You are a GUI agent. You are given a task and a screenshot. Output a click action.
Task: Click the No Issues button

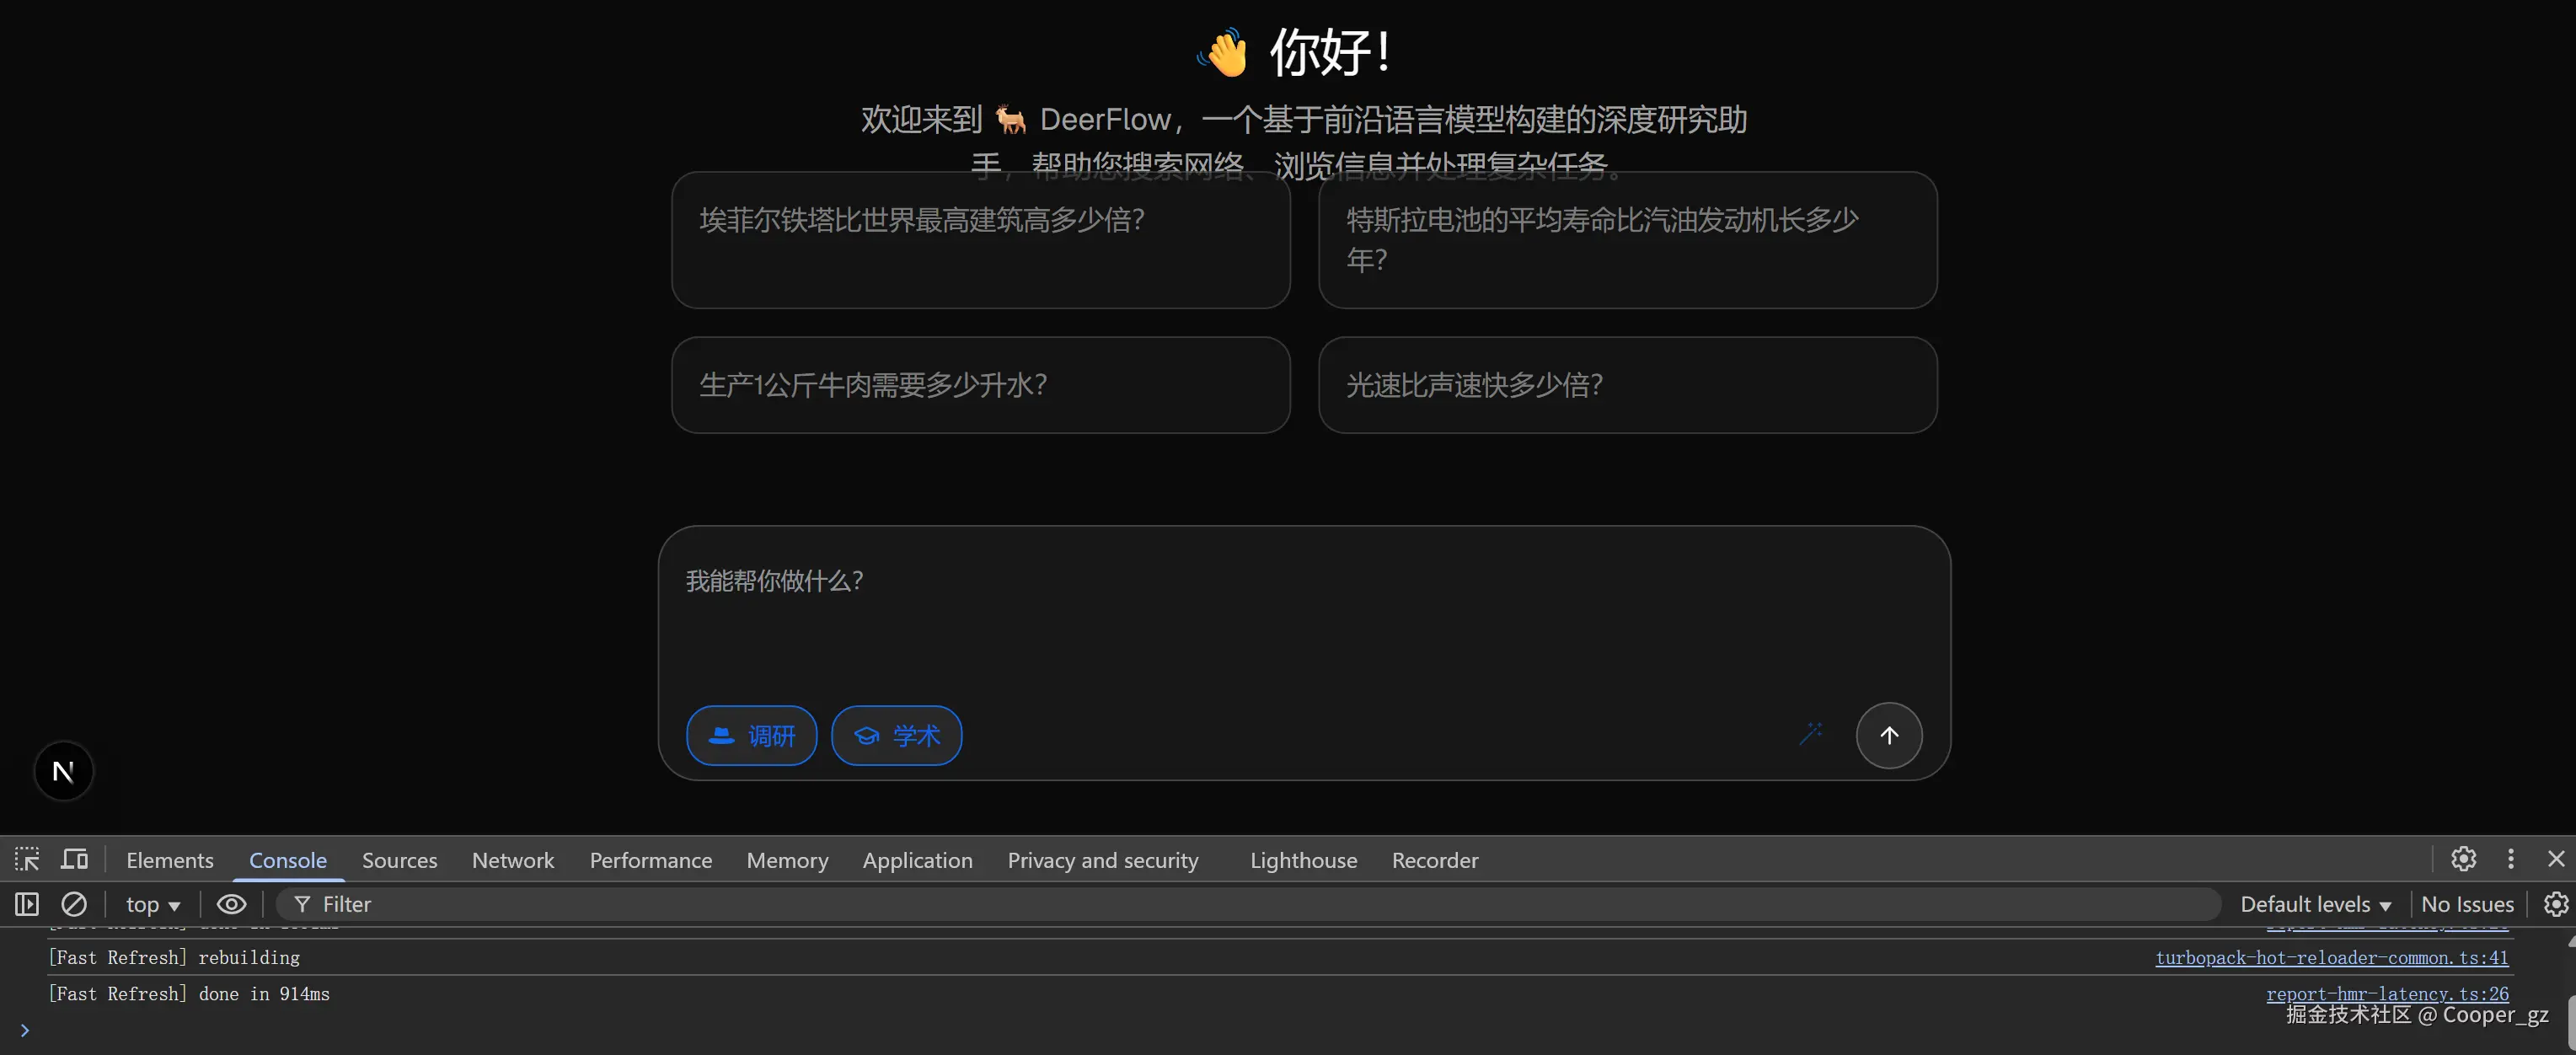click(x=2467, y=904)
